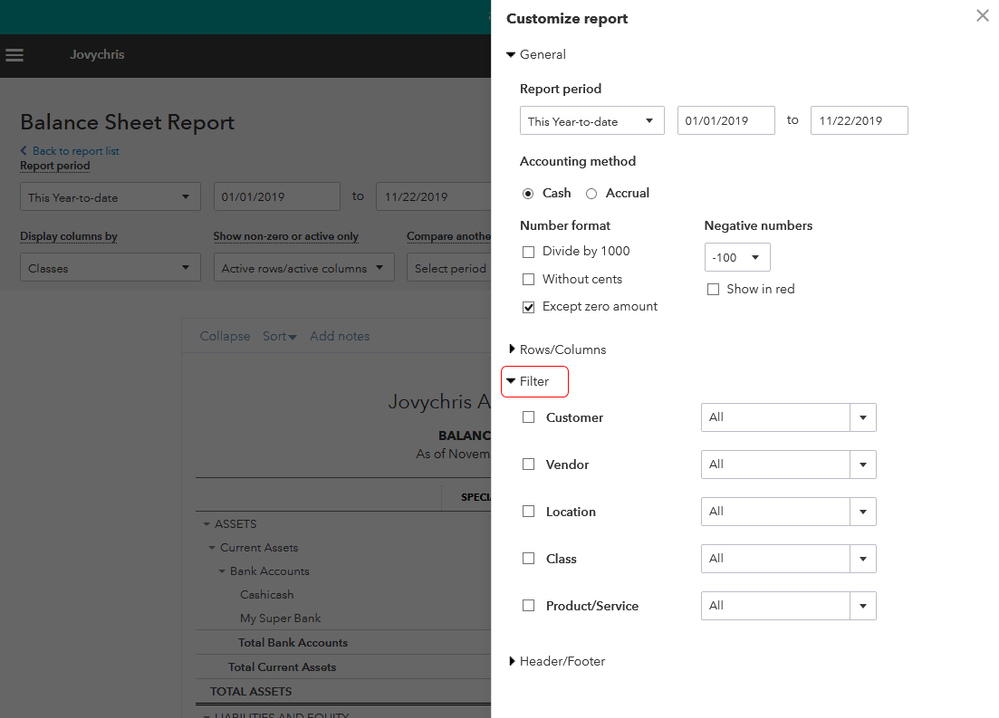Click the end date field 11/22/2019 in panel

point(859,121)
